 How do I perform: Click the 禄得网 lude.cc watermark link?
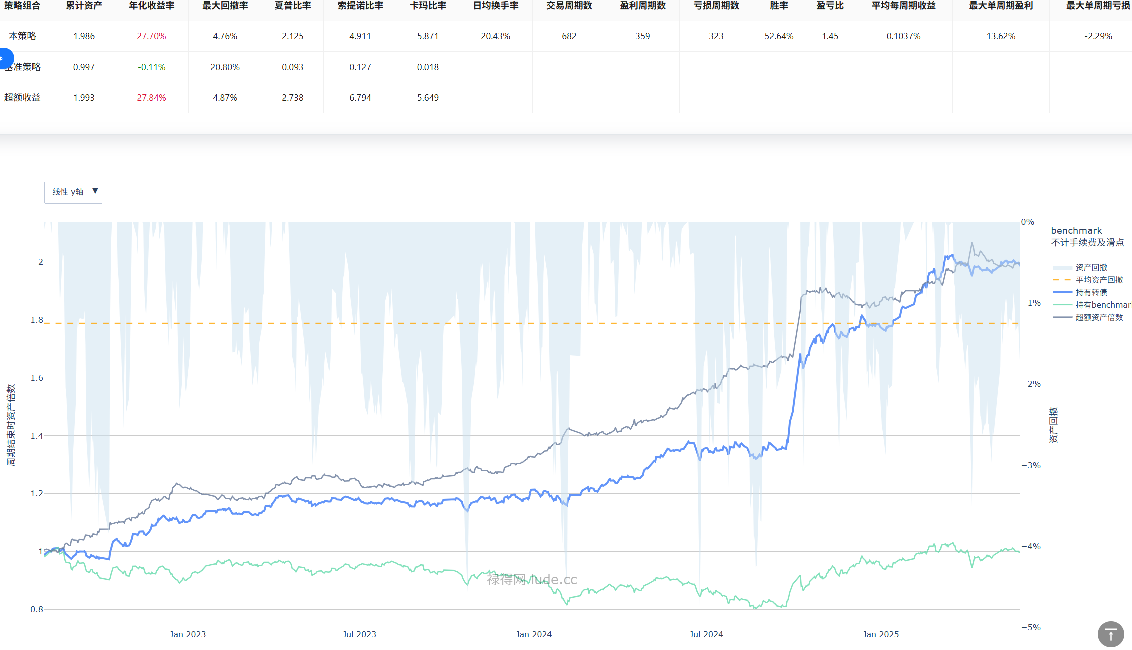532,578
